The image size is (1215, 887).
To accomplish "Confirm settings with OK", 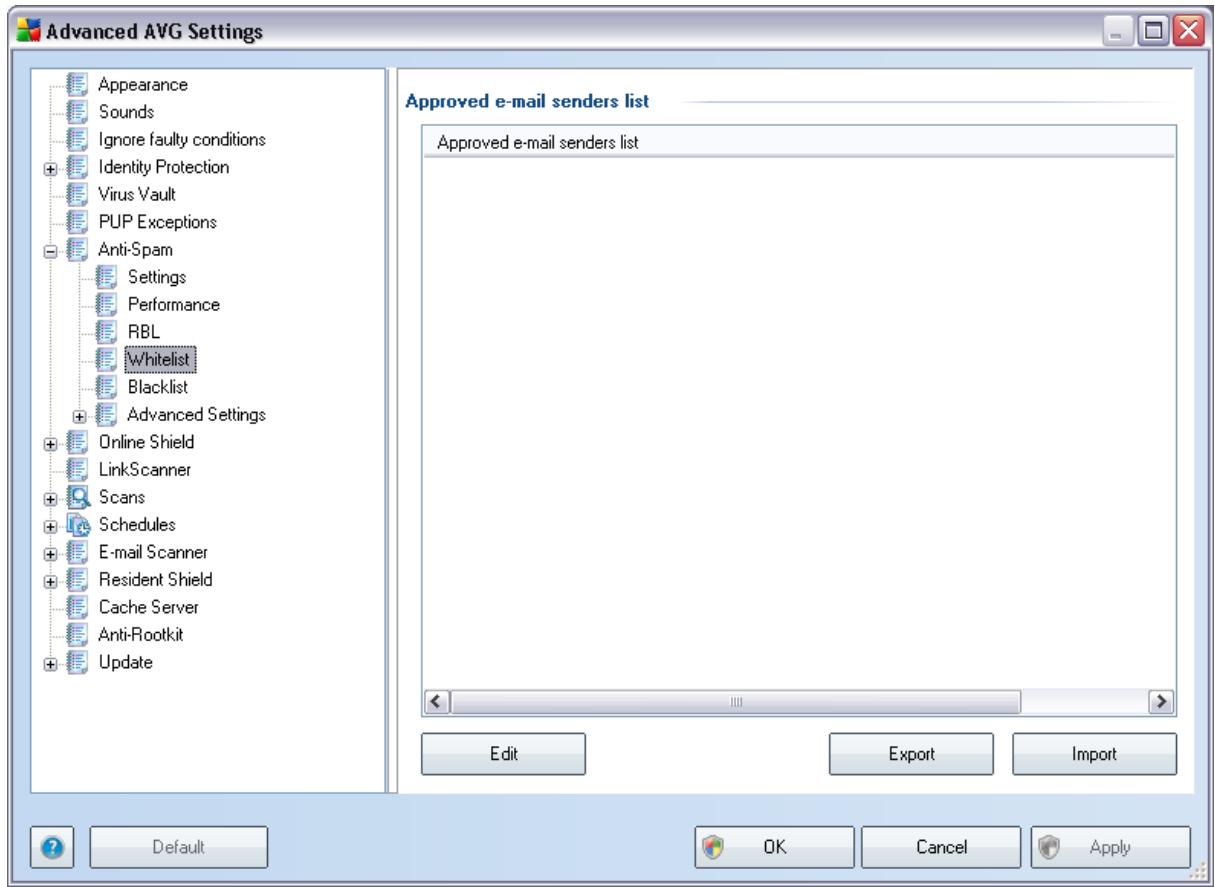I will 774,846.
